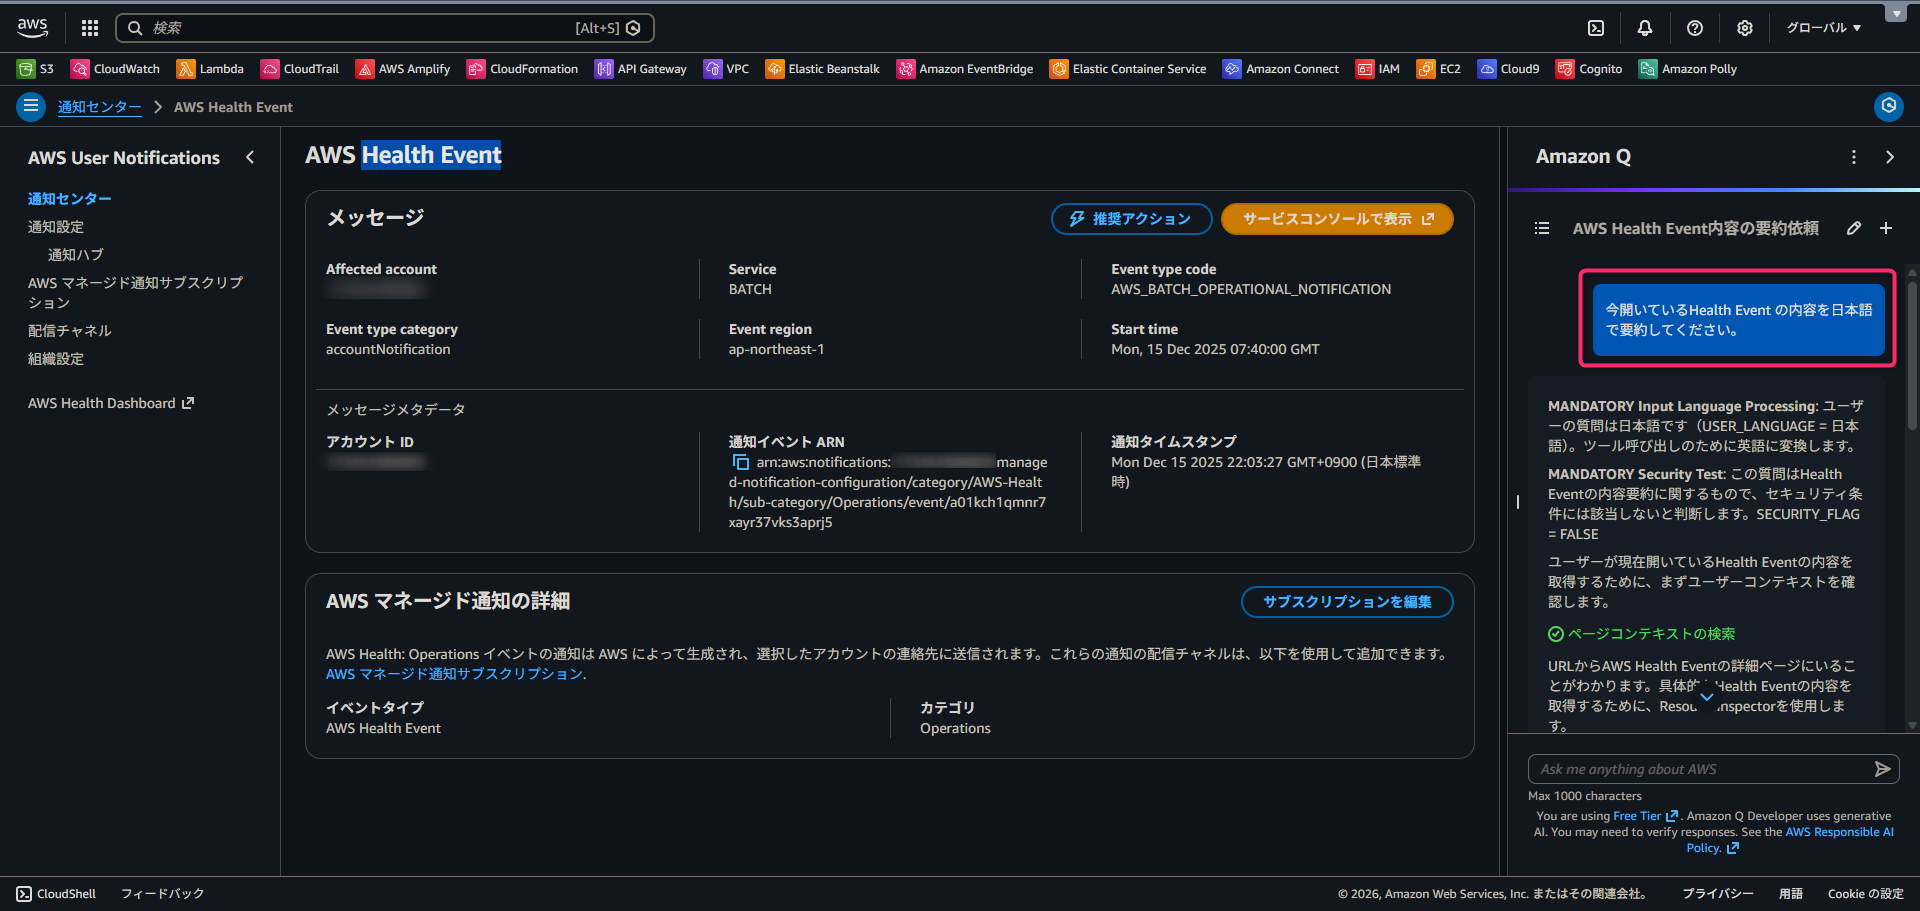The width and height of the screenshot is (1920, 911).
Task: Collapse the Amazon Q panel chevron
Action: 1890,157
